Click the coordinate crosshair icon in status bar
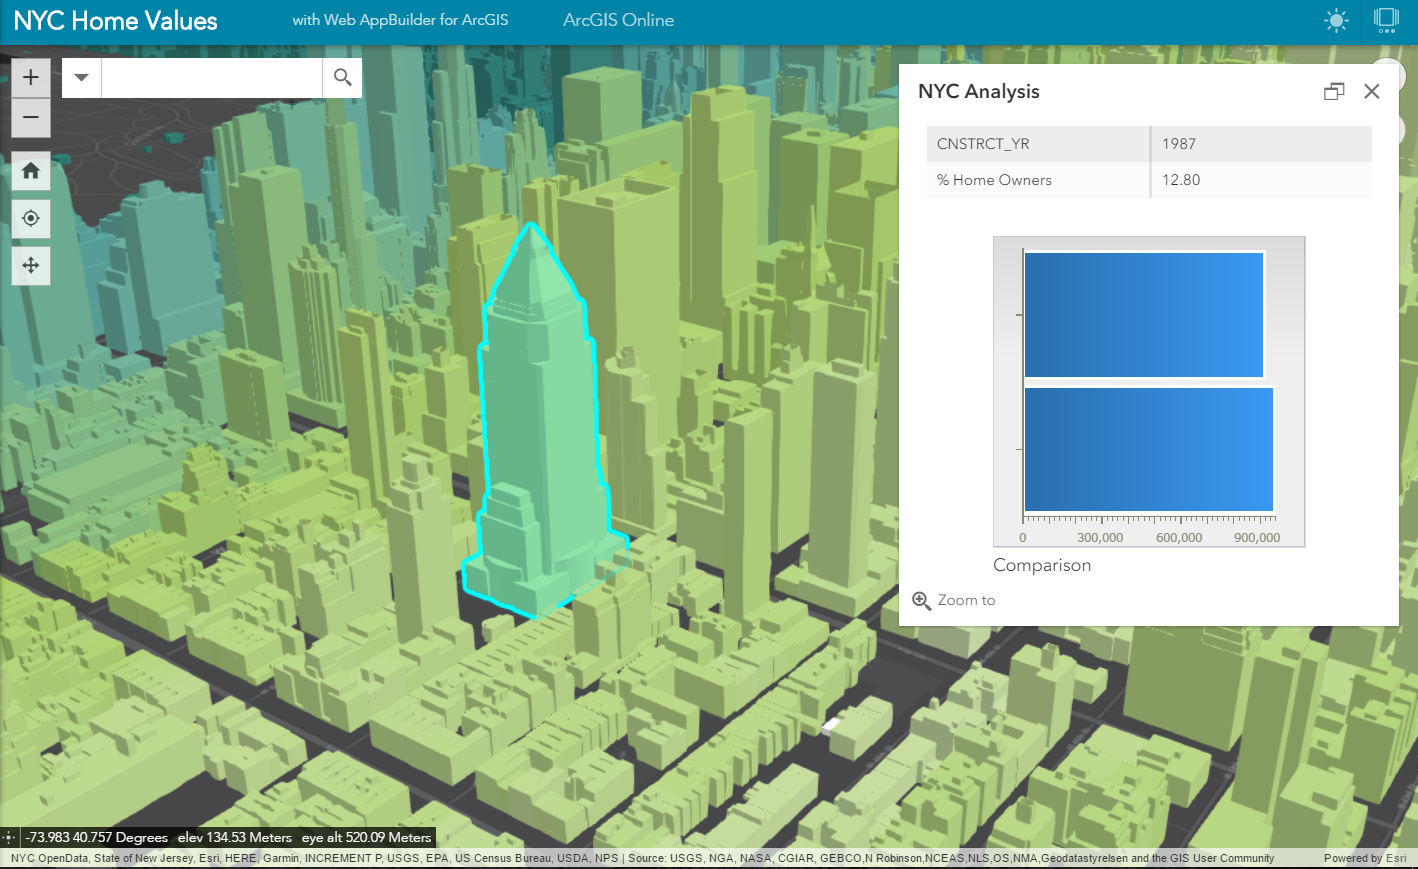 pyautogui.click(x=9, y=837)
